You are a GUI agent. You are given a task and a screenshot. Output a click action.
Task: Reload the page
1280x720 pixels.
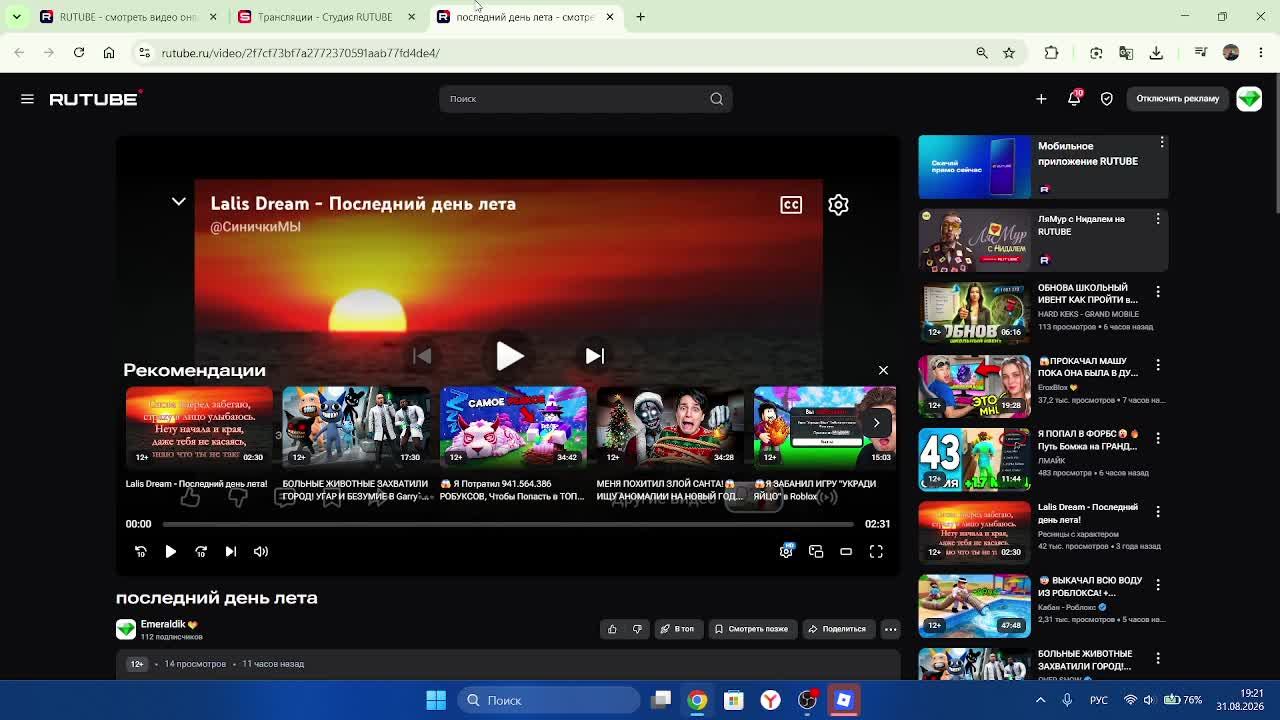pos(79,52)
